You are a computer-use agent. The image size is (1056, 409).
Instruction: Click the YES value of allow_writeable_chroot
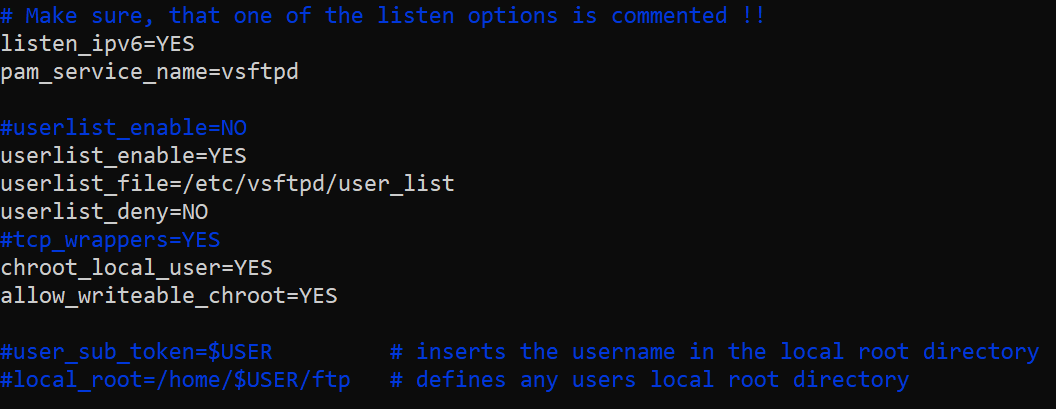click(319, 296)
